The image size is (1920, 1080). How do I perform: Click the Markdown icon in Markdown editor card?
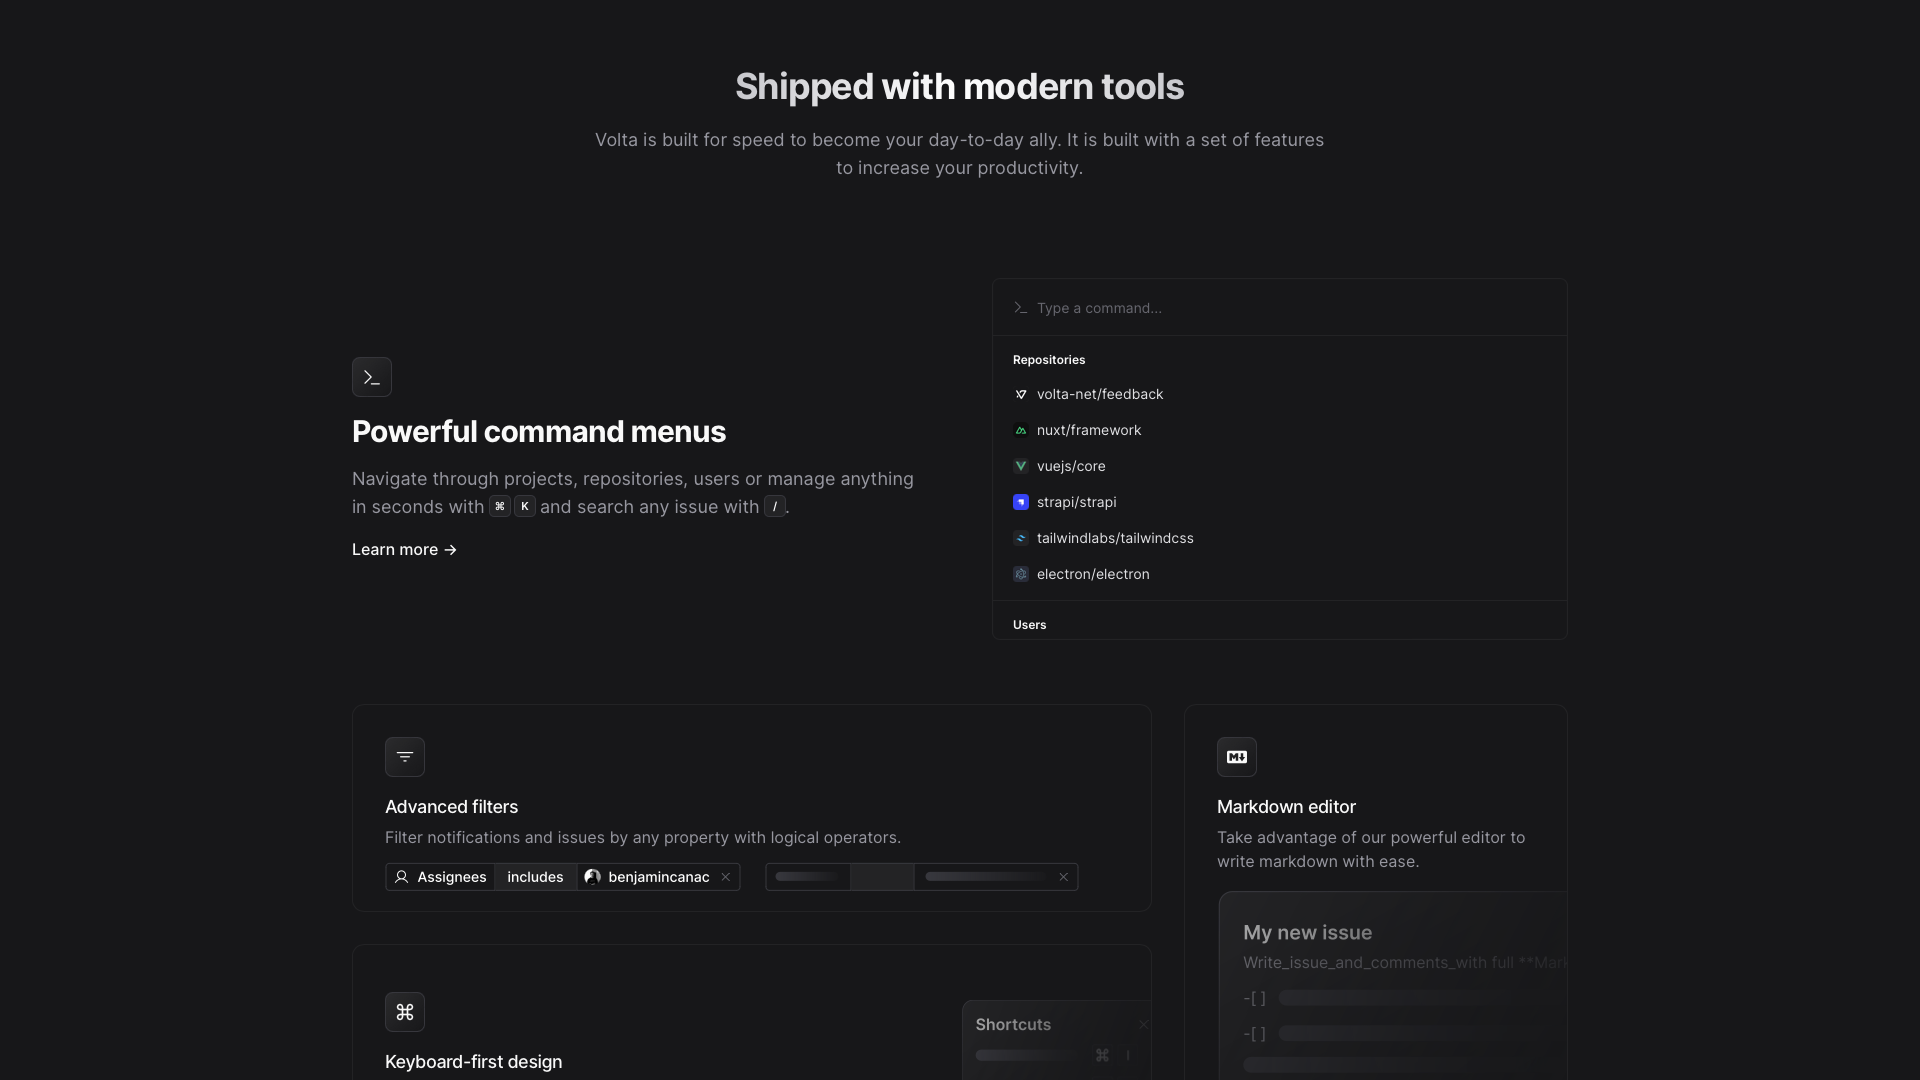tap(1237, 757)
